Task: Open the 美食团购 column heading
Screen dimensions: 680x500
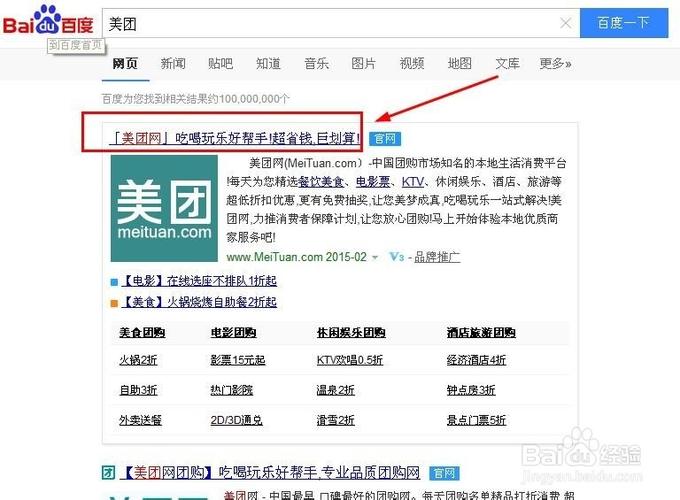Action: [x=142, y=333]
